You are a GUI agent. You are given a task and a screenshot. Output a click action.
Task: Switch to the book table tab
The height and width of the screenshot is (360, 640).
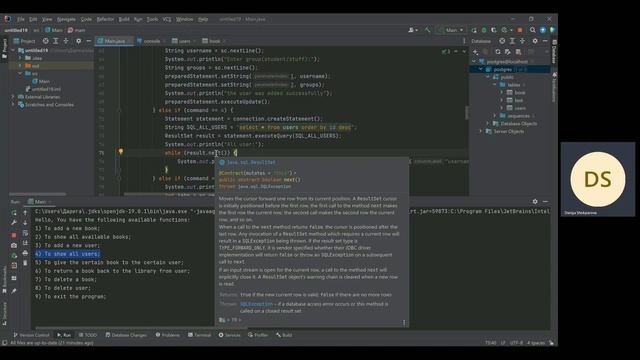pos(214,41)
